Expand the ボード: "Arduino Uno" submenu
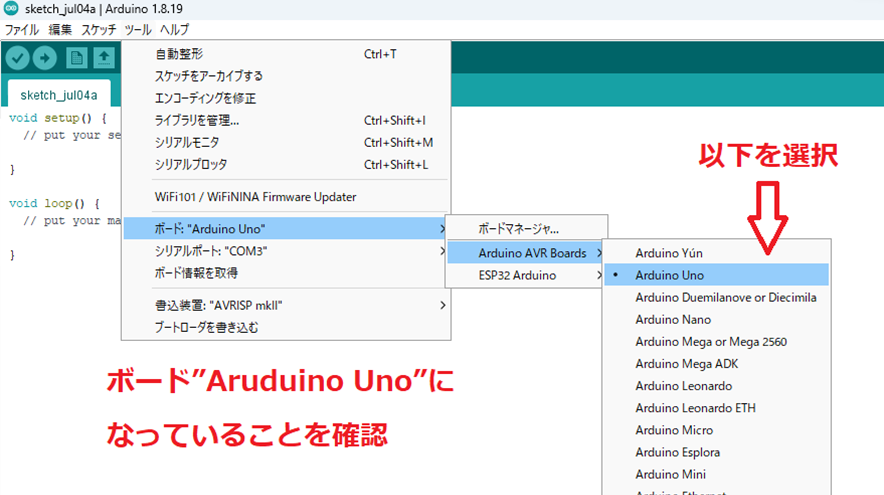 286,228
